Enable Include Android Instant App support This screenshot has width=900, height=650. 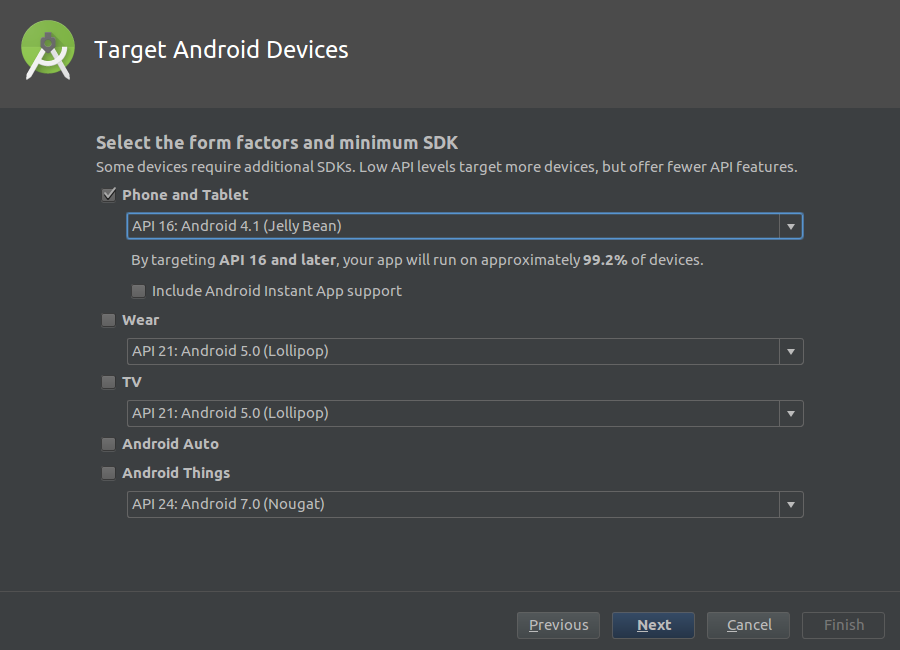pyautogui.click(x=138, y=291)
